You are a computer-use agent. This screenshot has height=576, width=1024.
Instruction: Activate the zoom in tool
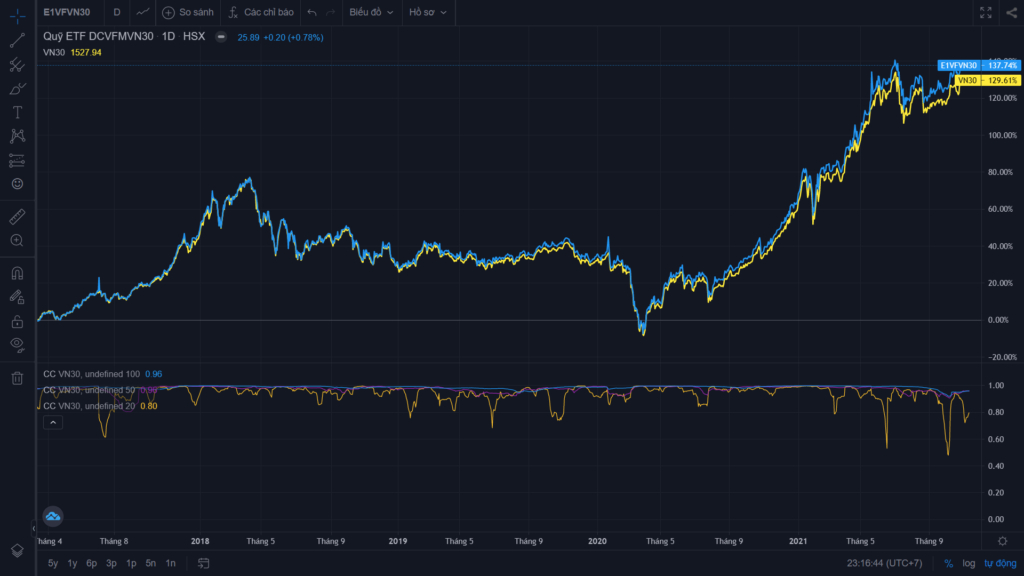pos(17,240)
